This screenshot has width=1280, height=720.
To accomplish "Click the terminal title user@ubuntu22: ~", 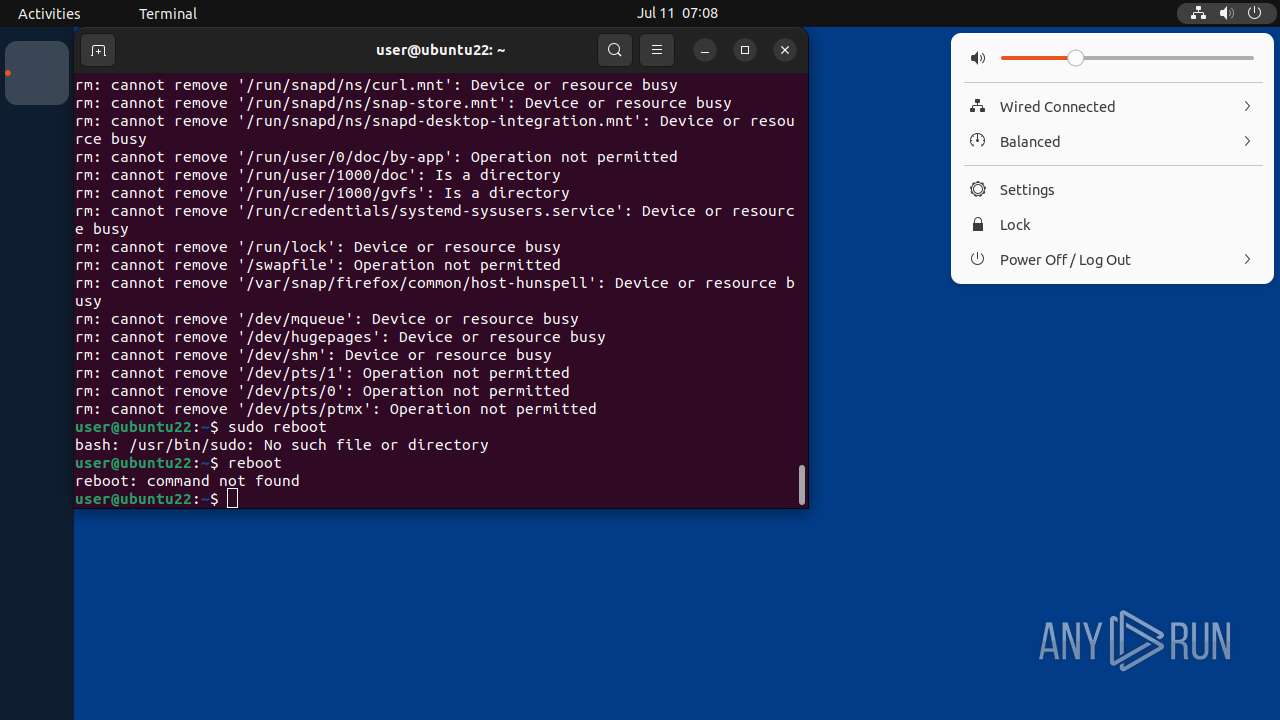I will (441, 49).
